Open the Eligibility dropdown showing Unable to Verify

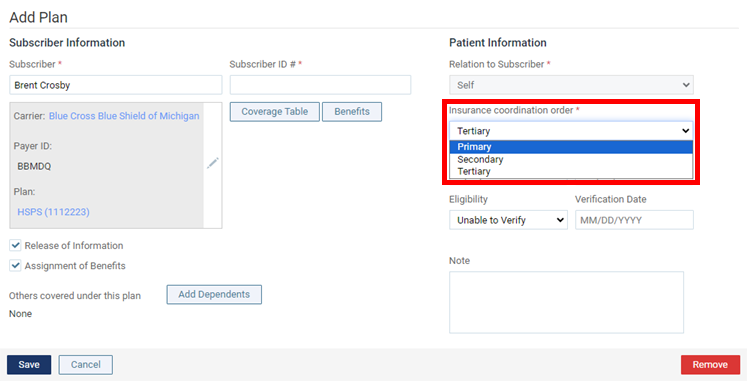click(508, 220)
